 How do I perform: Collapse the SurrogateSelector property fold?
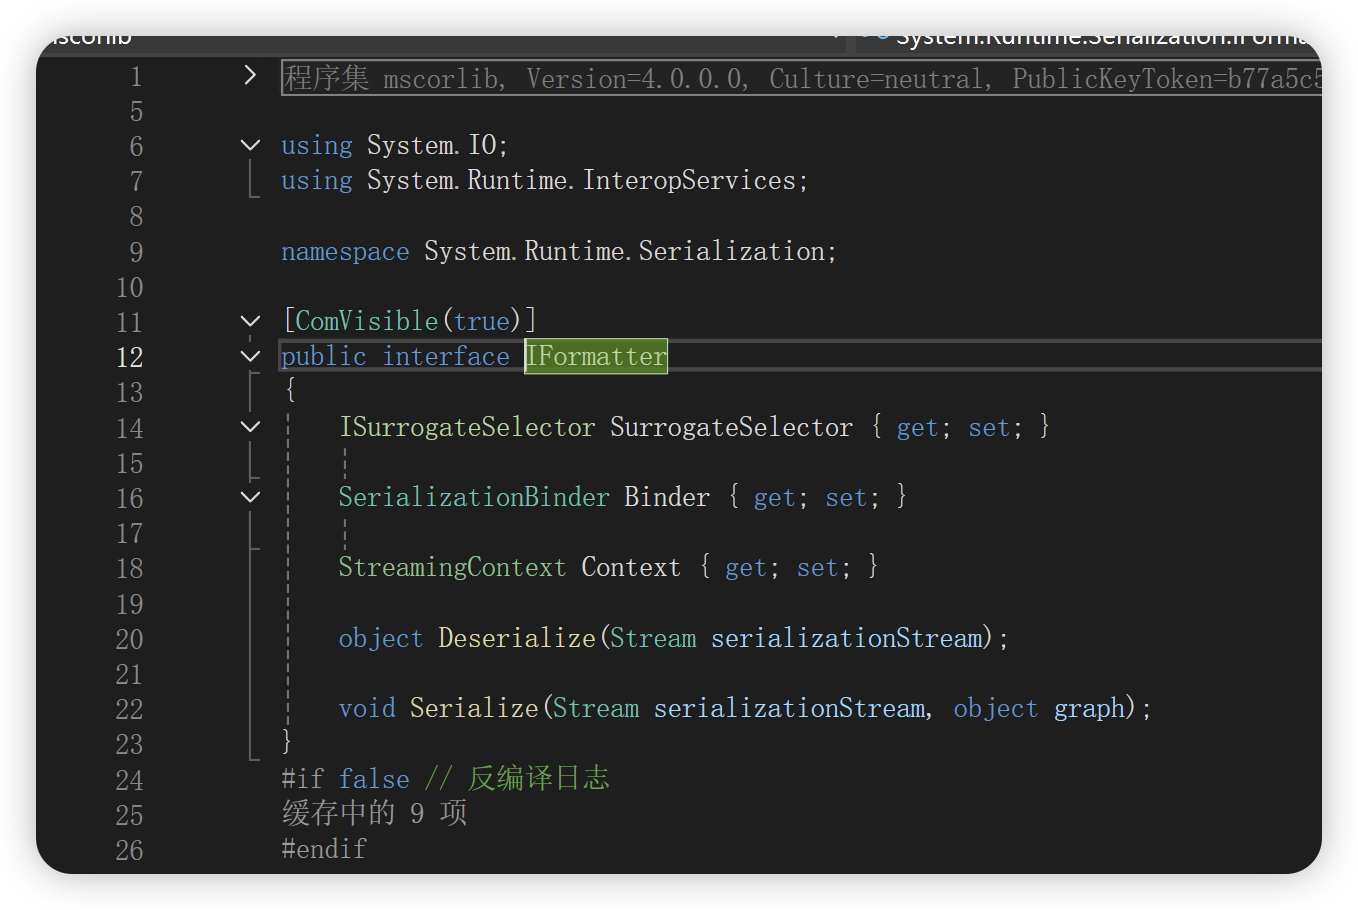point(250,427)
